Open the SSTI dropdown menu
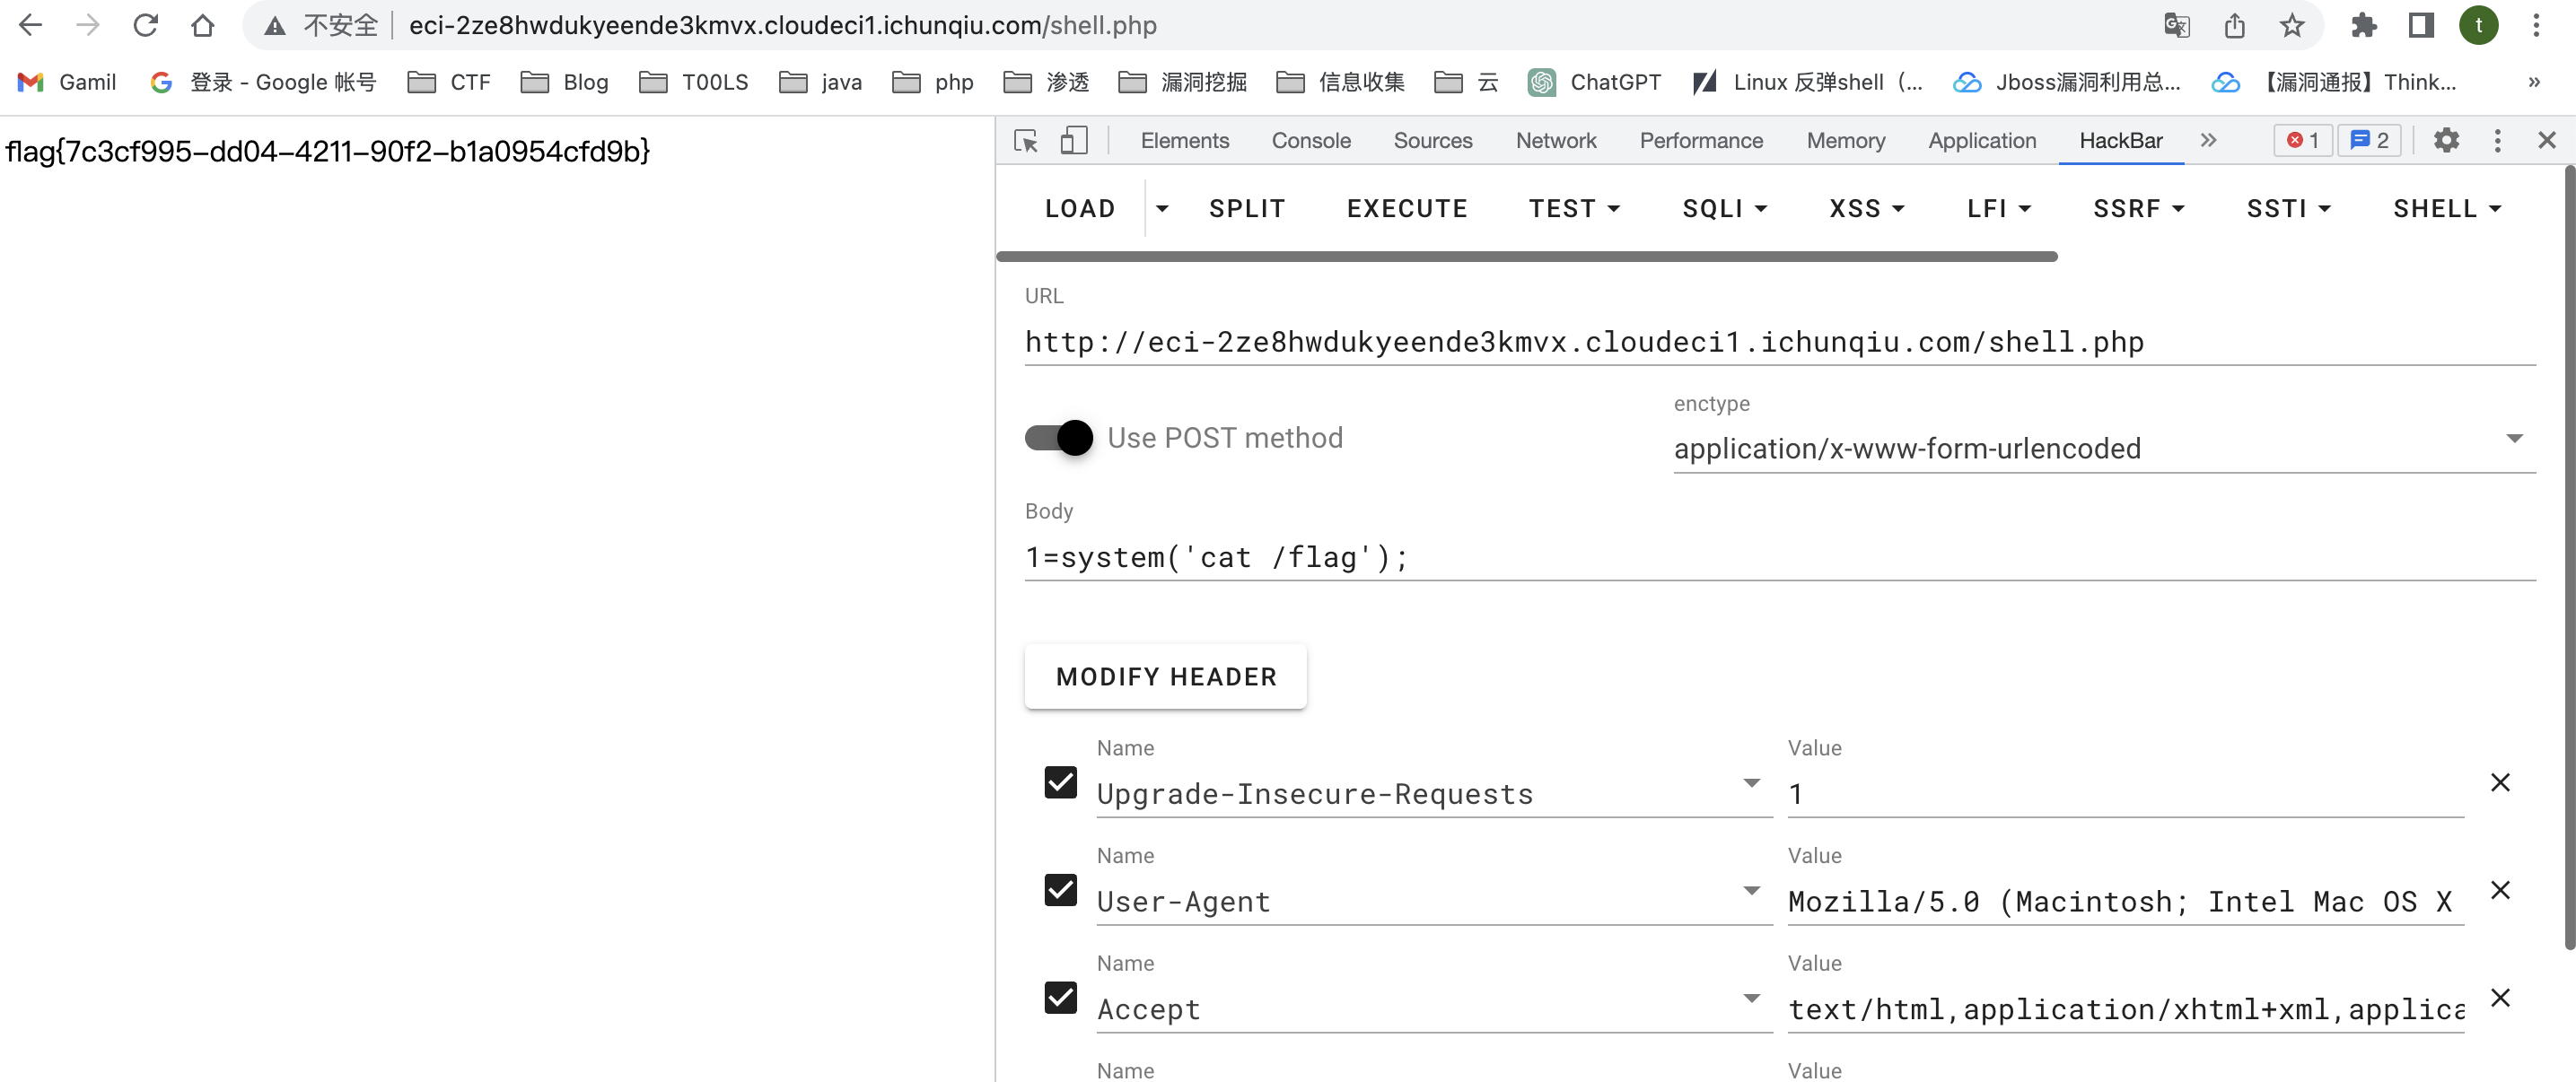The height and width of the screenshot is (1082, 2576). (2288, 209)
